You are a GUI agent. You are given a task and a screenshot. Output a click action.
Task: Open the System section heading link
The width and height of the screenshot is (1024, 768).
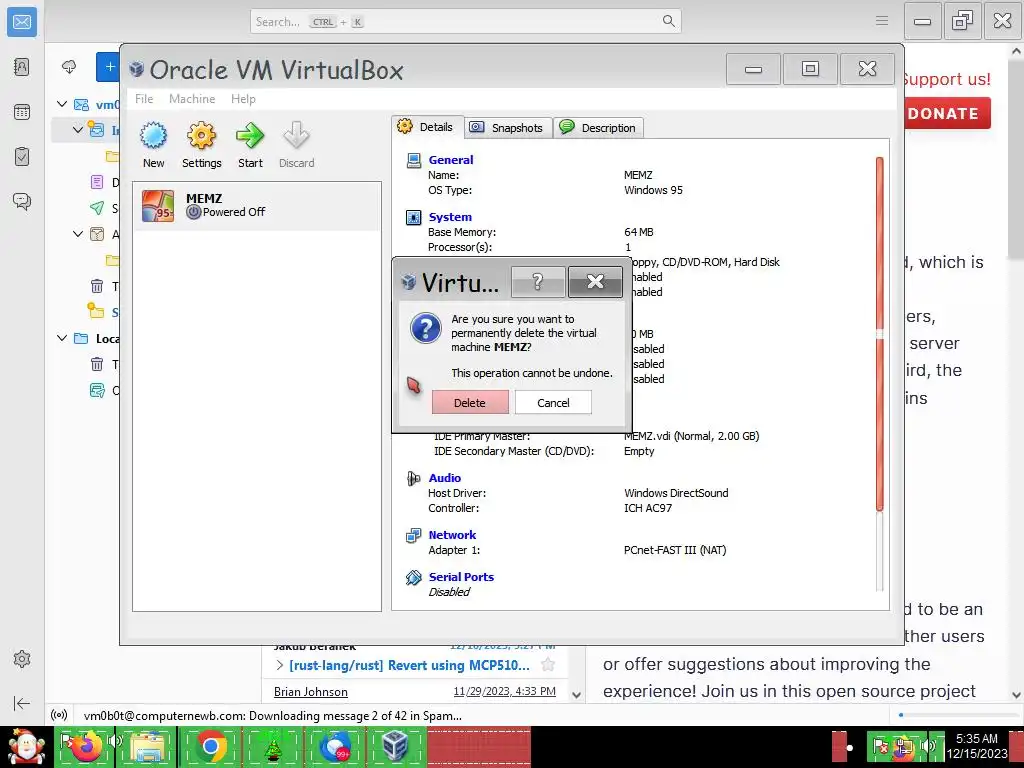[x=450, y=217]
